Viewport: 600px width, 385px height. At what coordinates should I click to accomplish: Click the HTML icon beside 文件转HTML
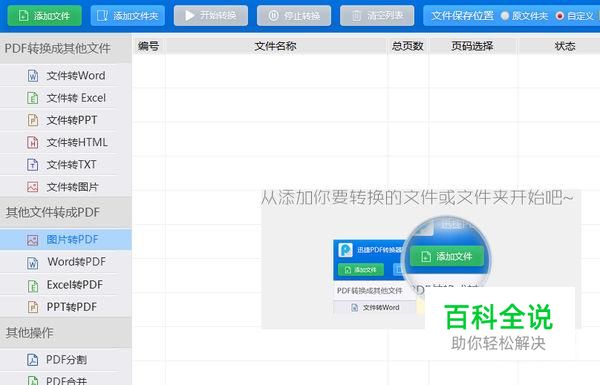point(33,142)
